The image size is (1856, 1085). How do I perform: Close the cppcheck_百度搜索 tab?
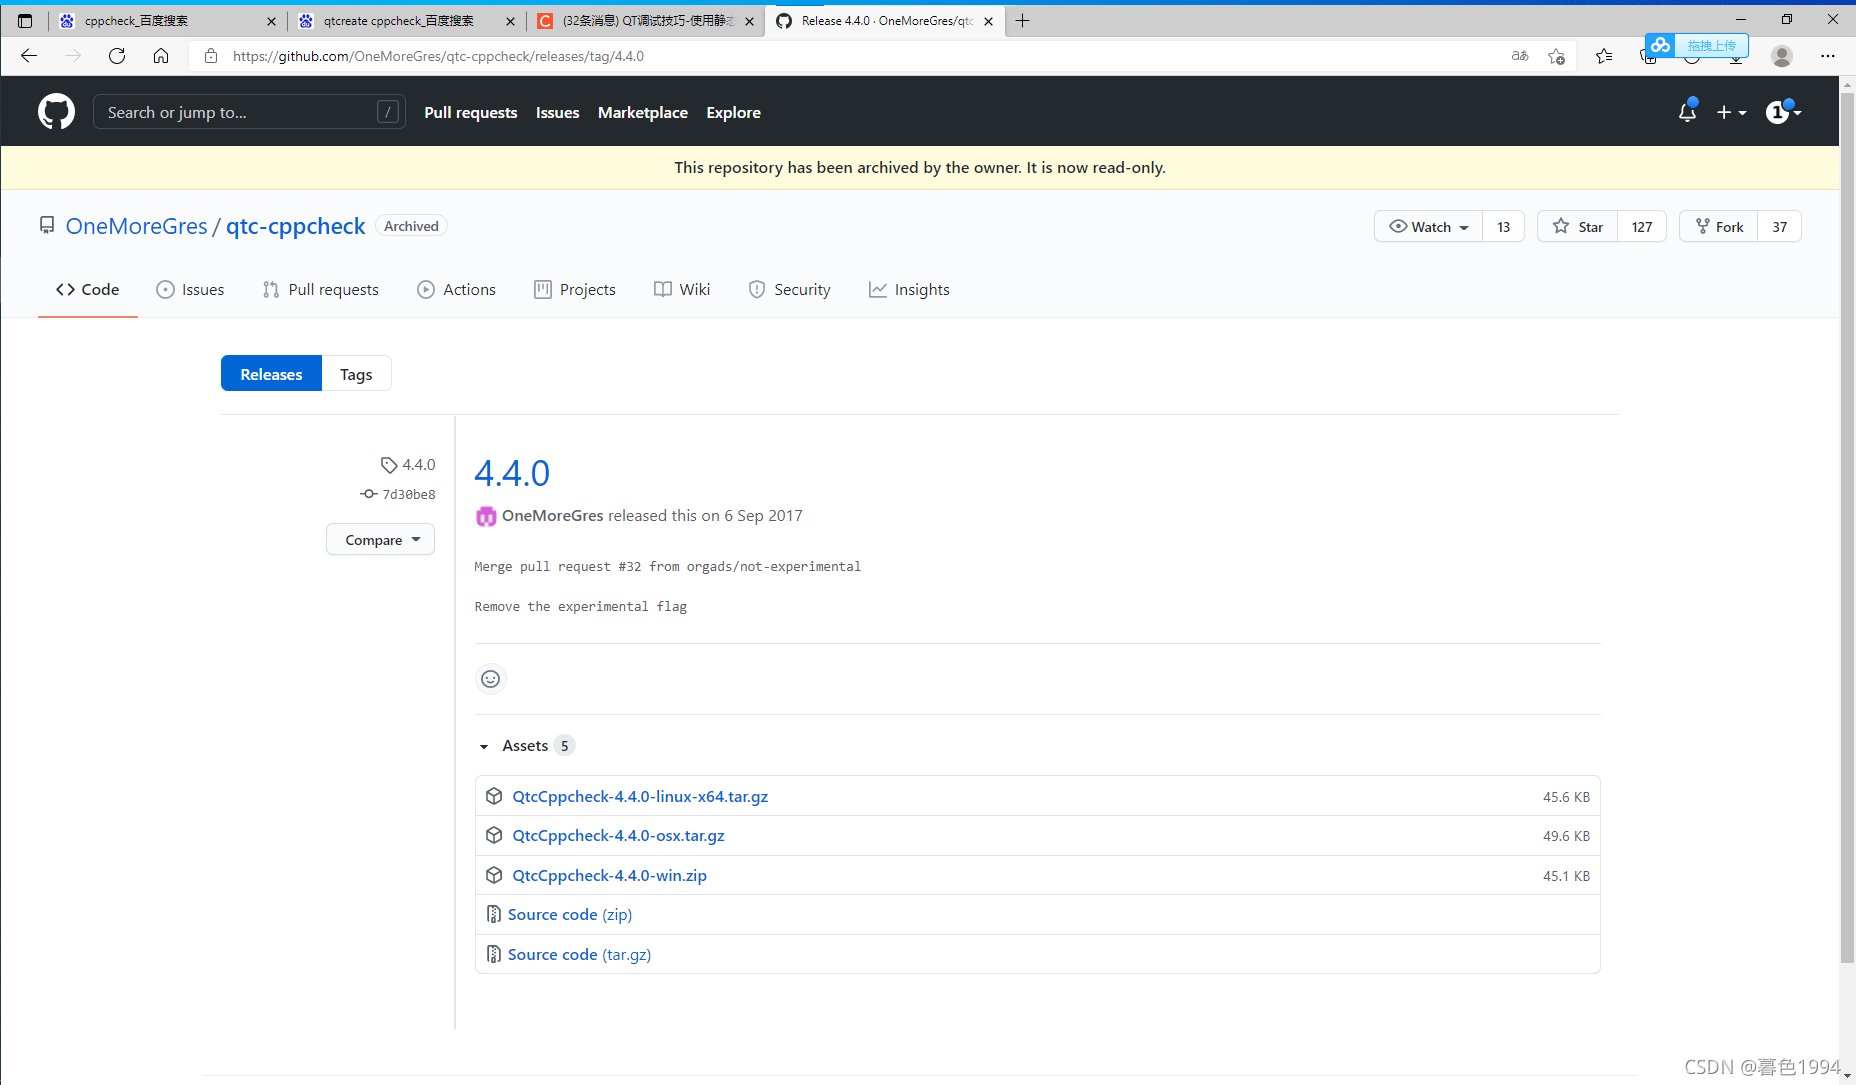point(271,21)
